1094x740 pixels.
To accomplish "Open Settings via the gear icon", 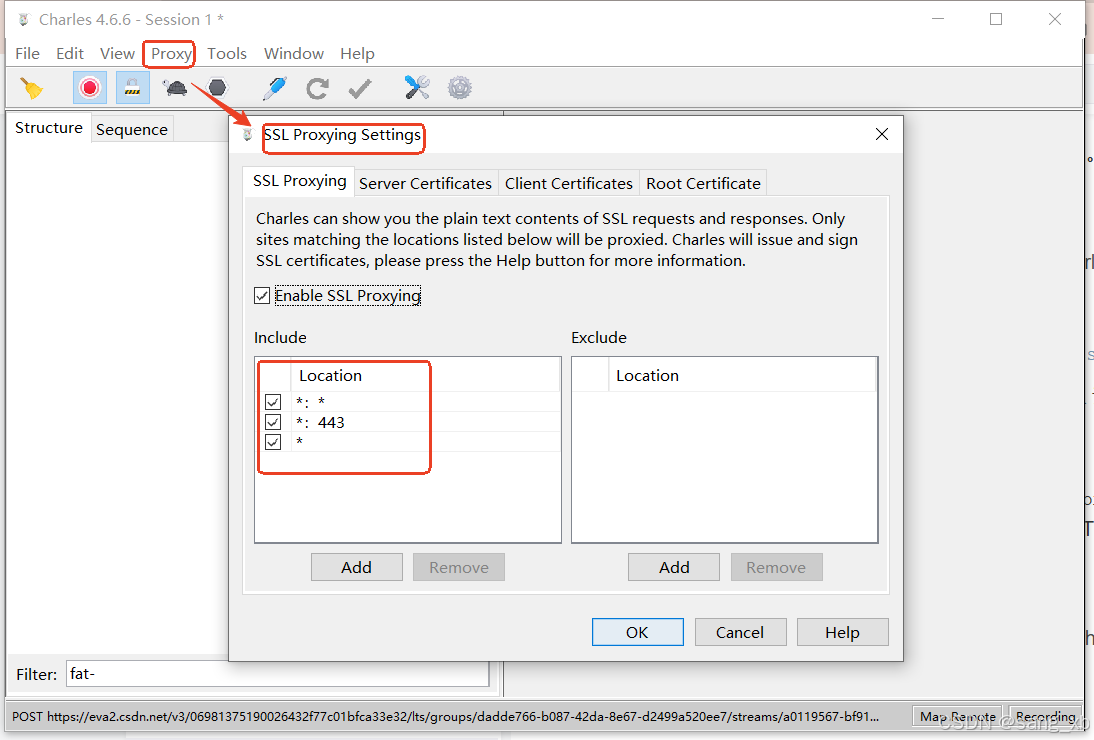I will click(x=460, y=88).
